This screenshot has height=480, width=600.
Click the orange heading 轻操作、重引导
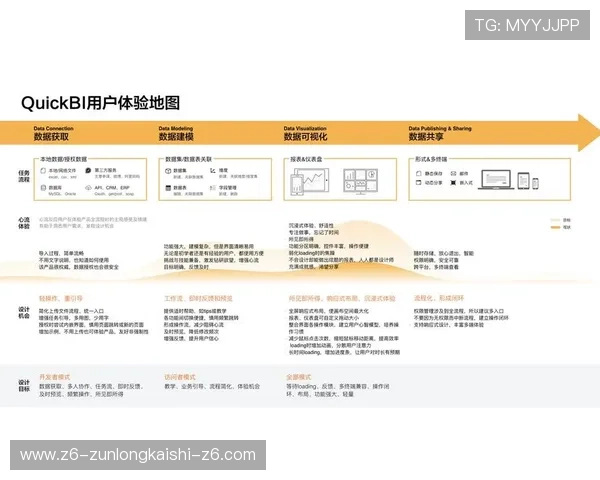pyautogui.click(x=61, y=299)
